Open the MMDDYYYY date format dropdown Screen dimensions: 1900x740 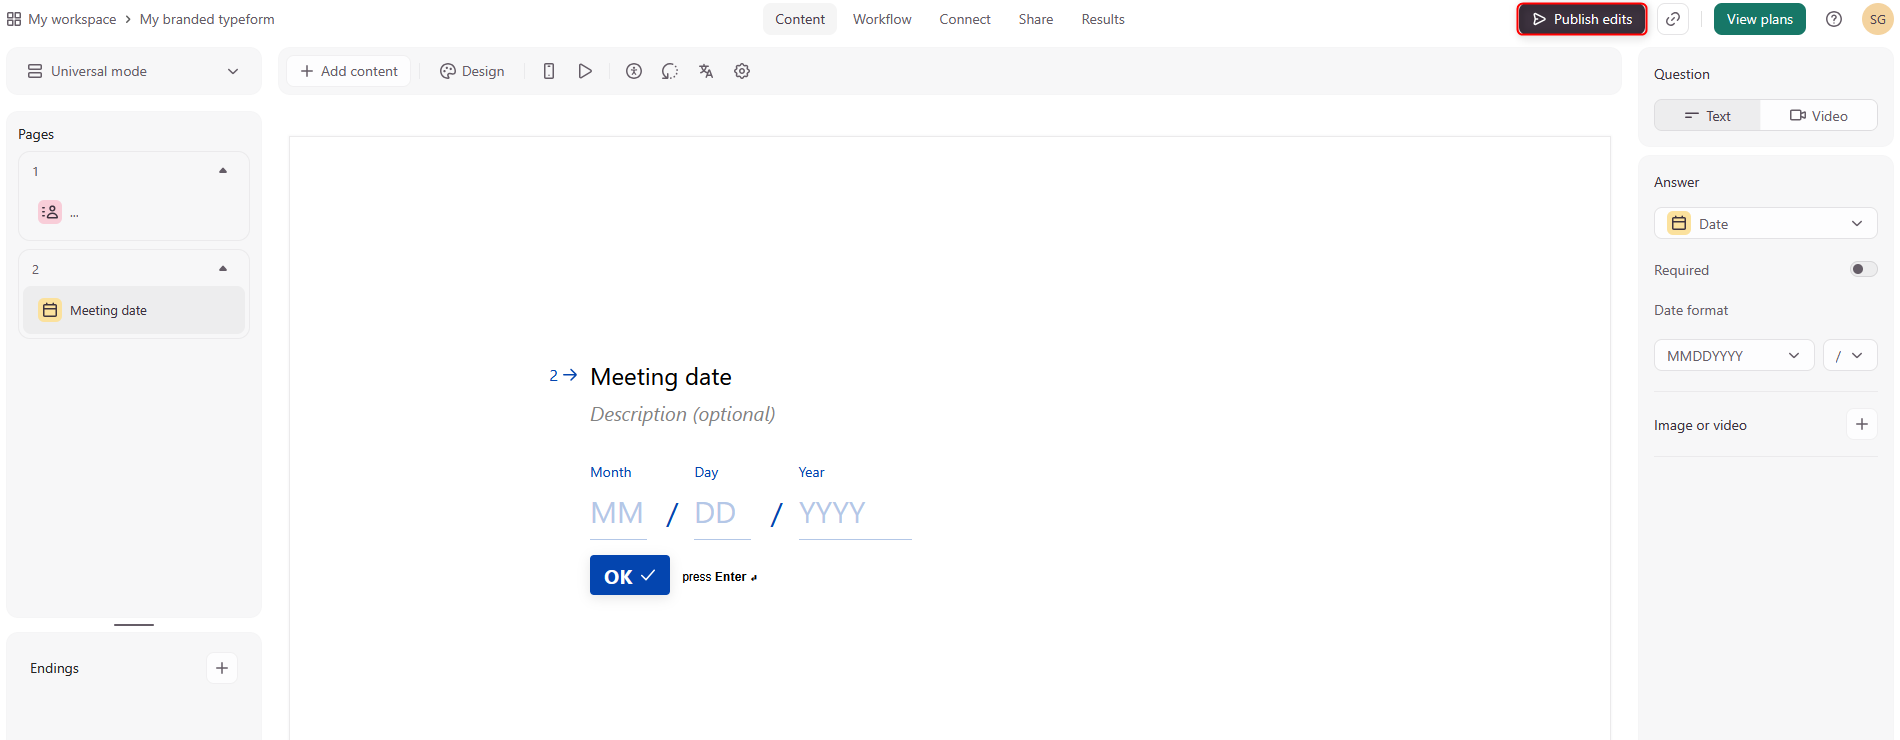click(1733, 356)
